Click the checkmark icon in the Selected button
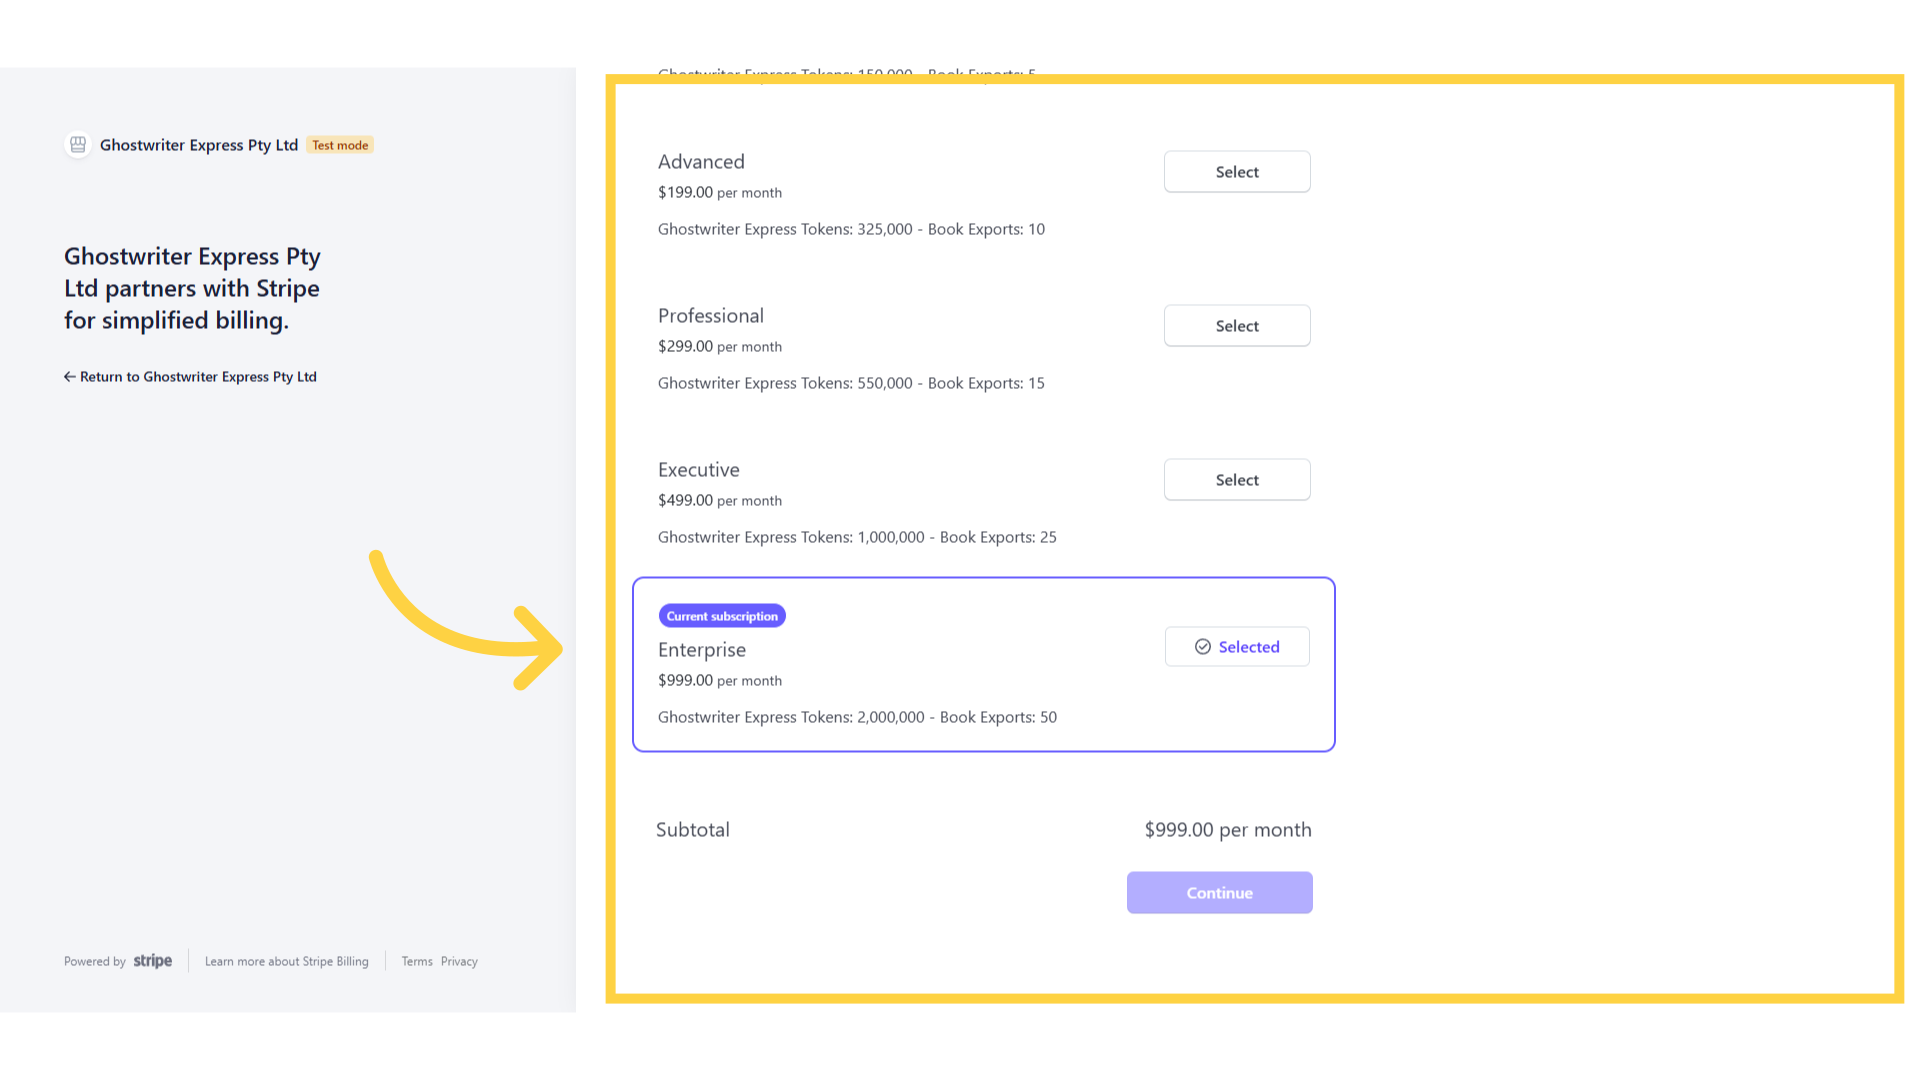 pyautogui.click(x=1203, y=647)
